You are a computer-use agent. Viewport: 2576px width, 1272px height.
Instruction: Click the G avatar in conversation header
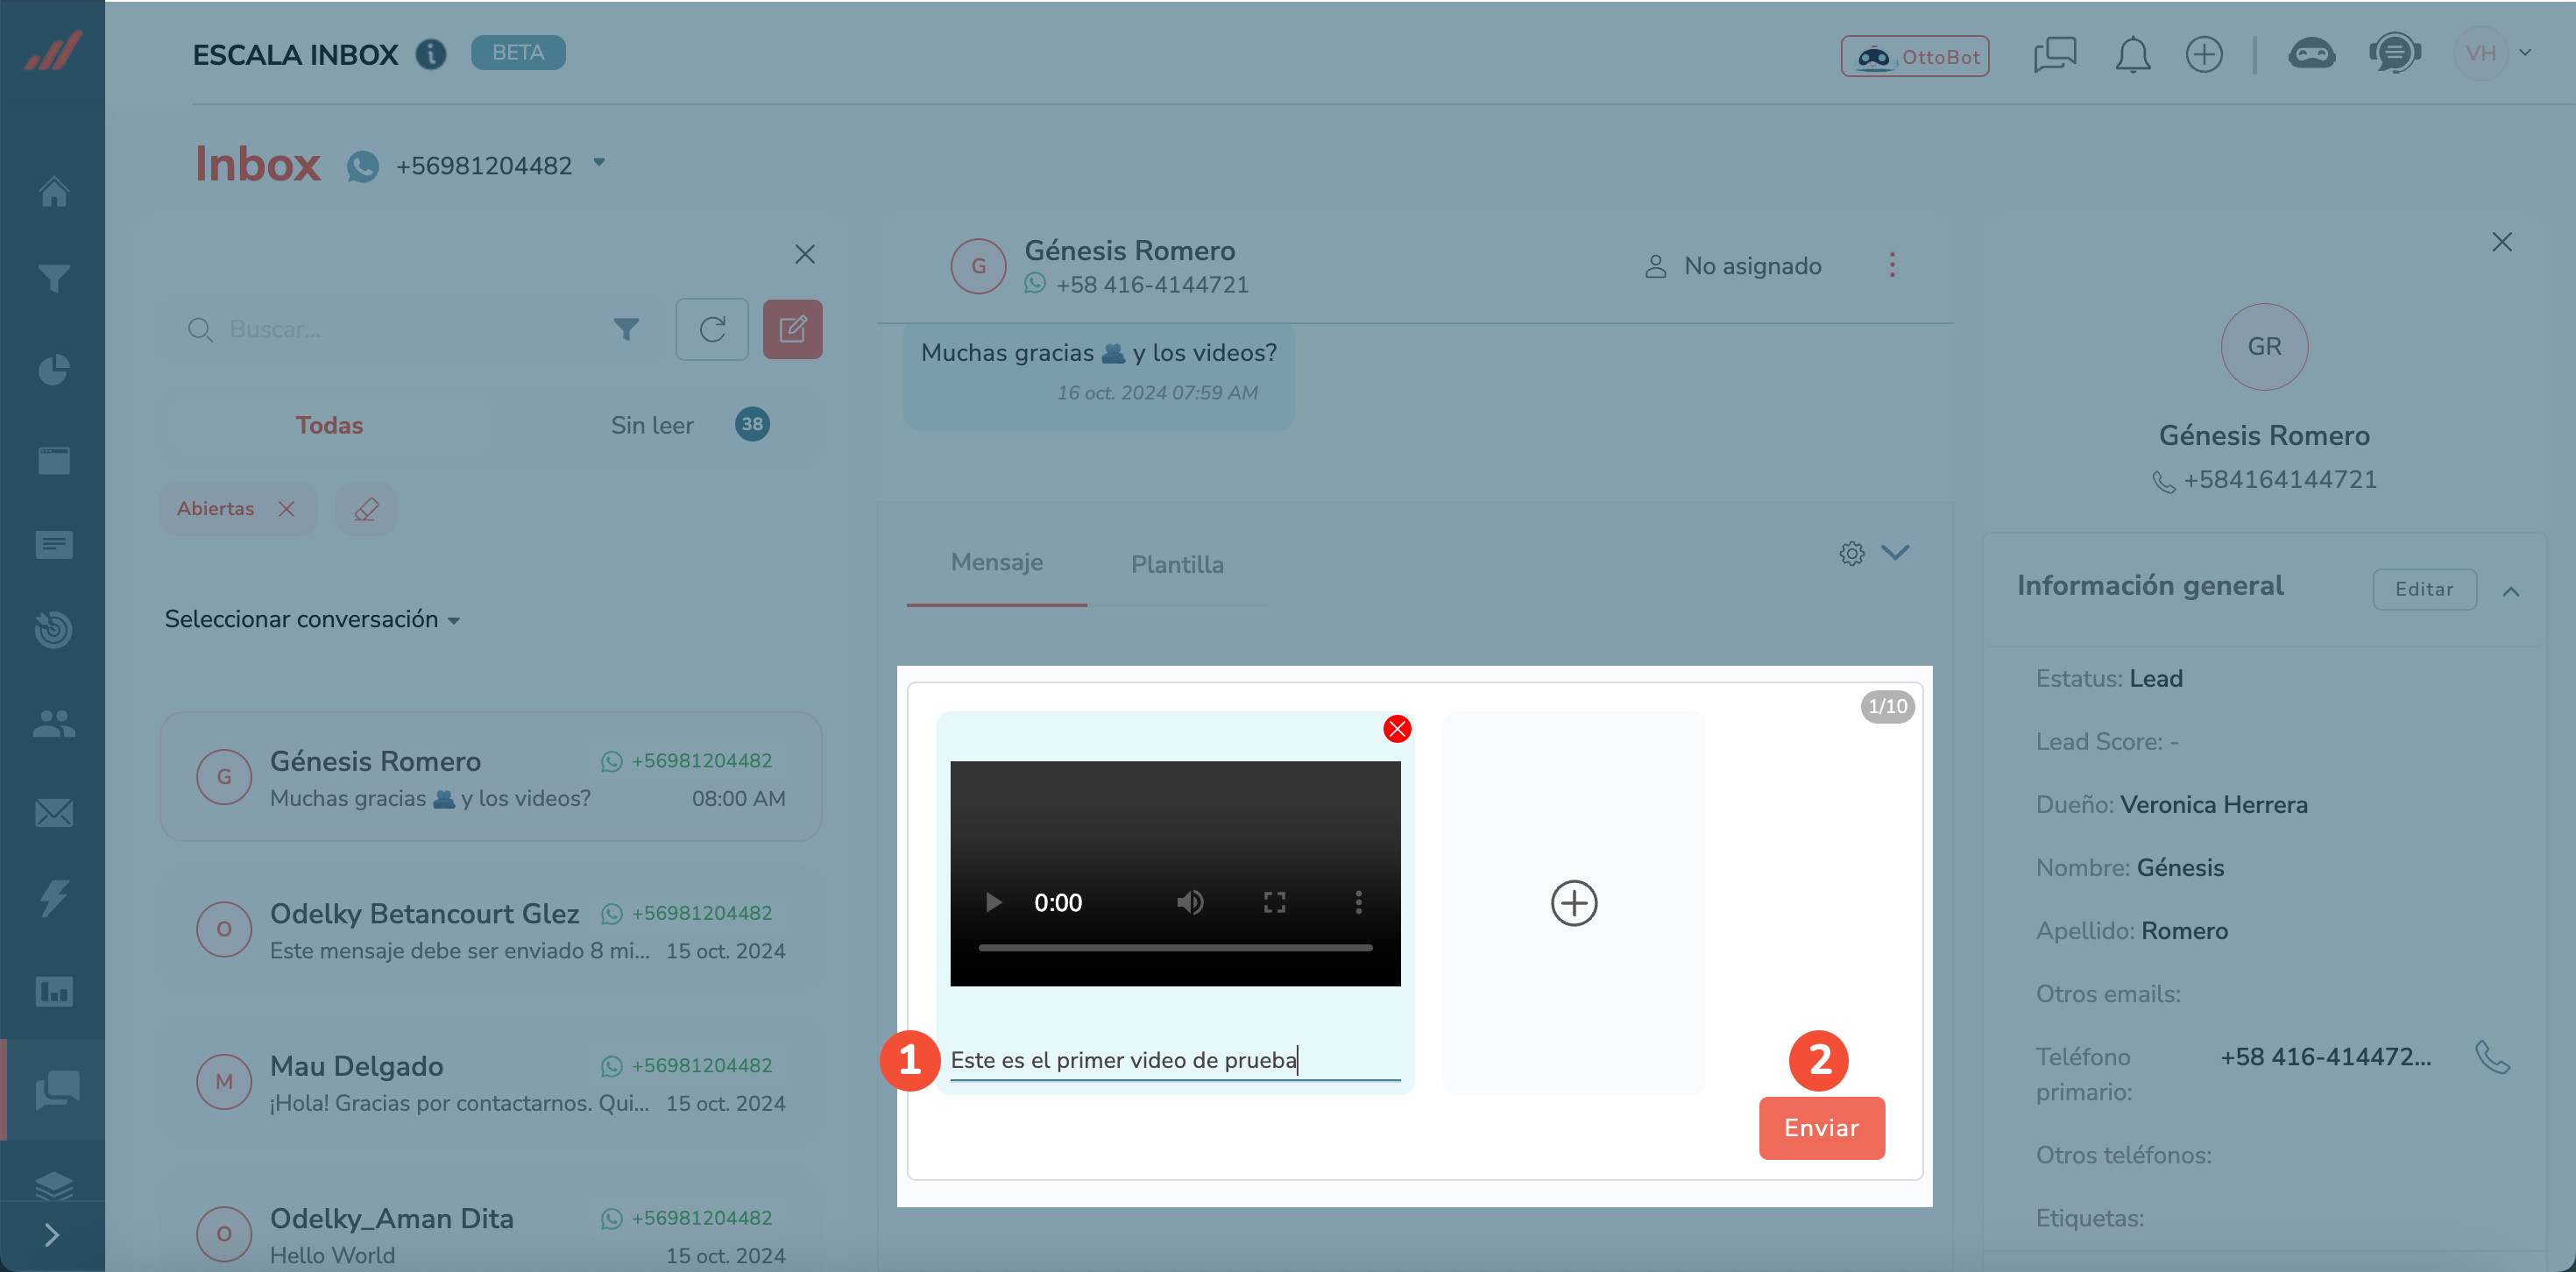tap(978, 266)
